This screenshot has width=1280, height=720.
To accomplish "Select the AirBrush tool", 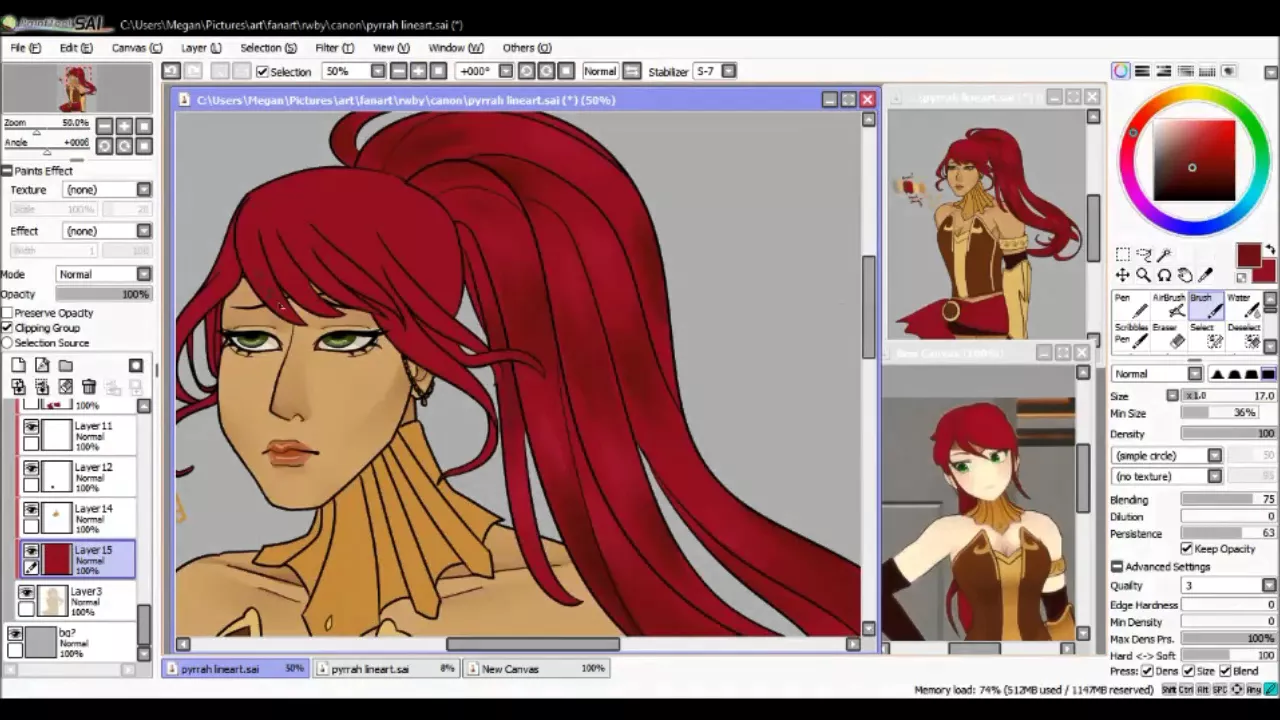I will pos(1168,305).
